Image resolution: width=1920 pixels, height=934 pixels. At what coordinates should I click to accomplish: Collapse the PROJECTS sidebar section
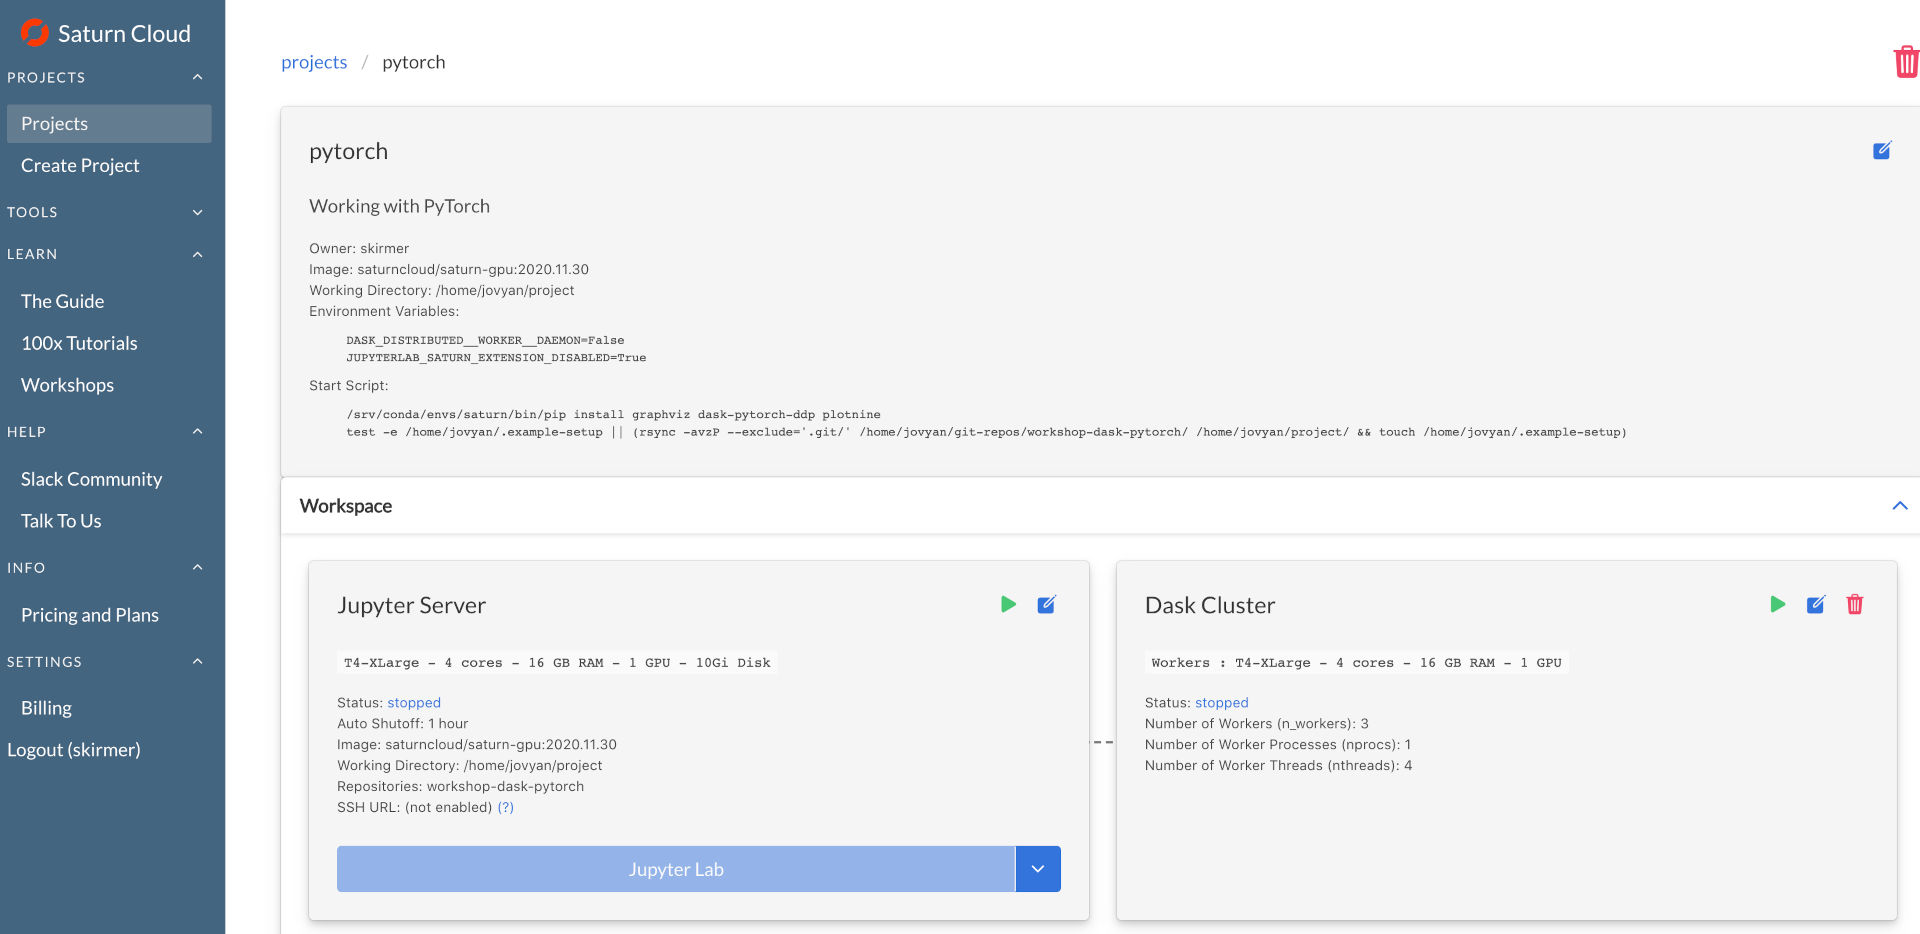(x=197, y=77)
